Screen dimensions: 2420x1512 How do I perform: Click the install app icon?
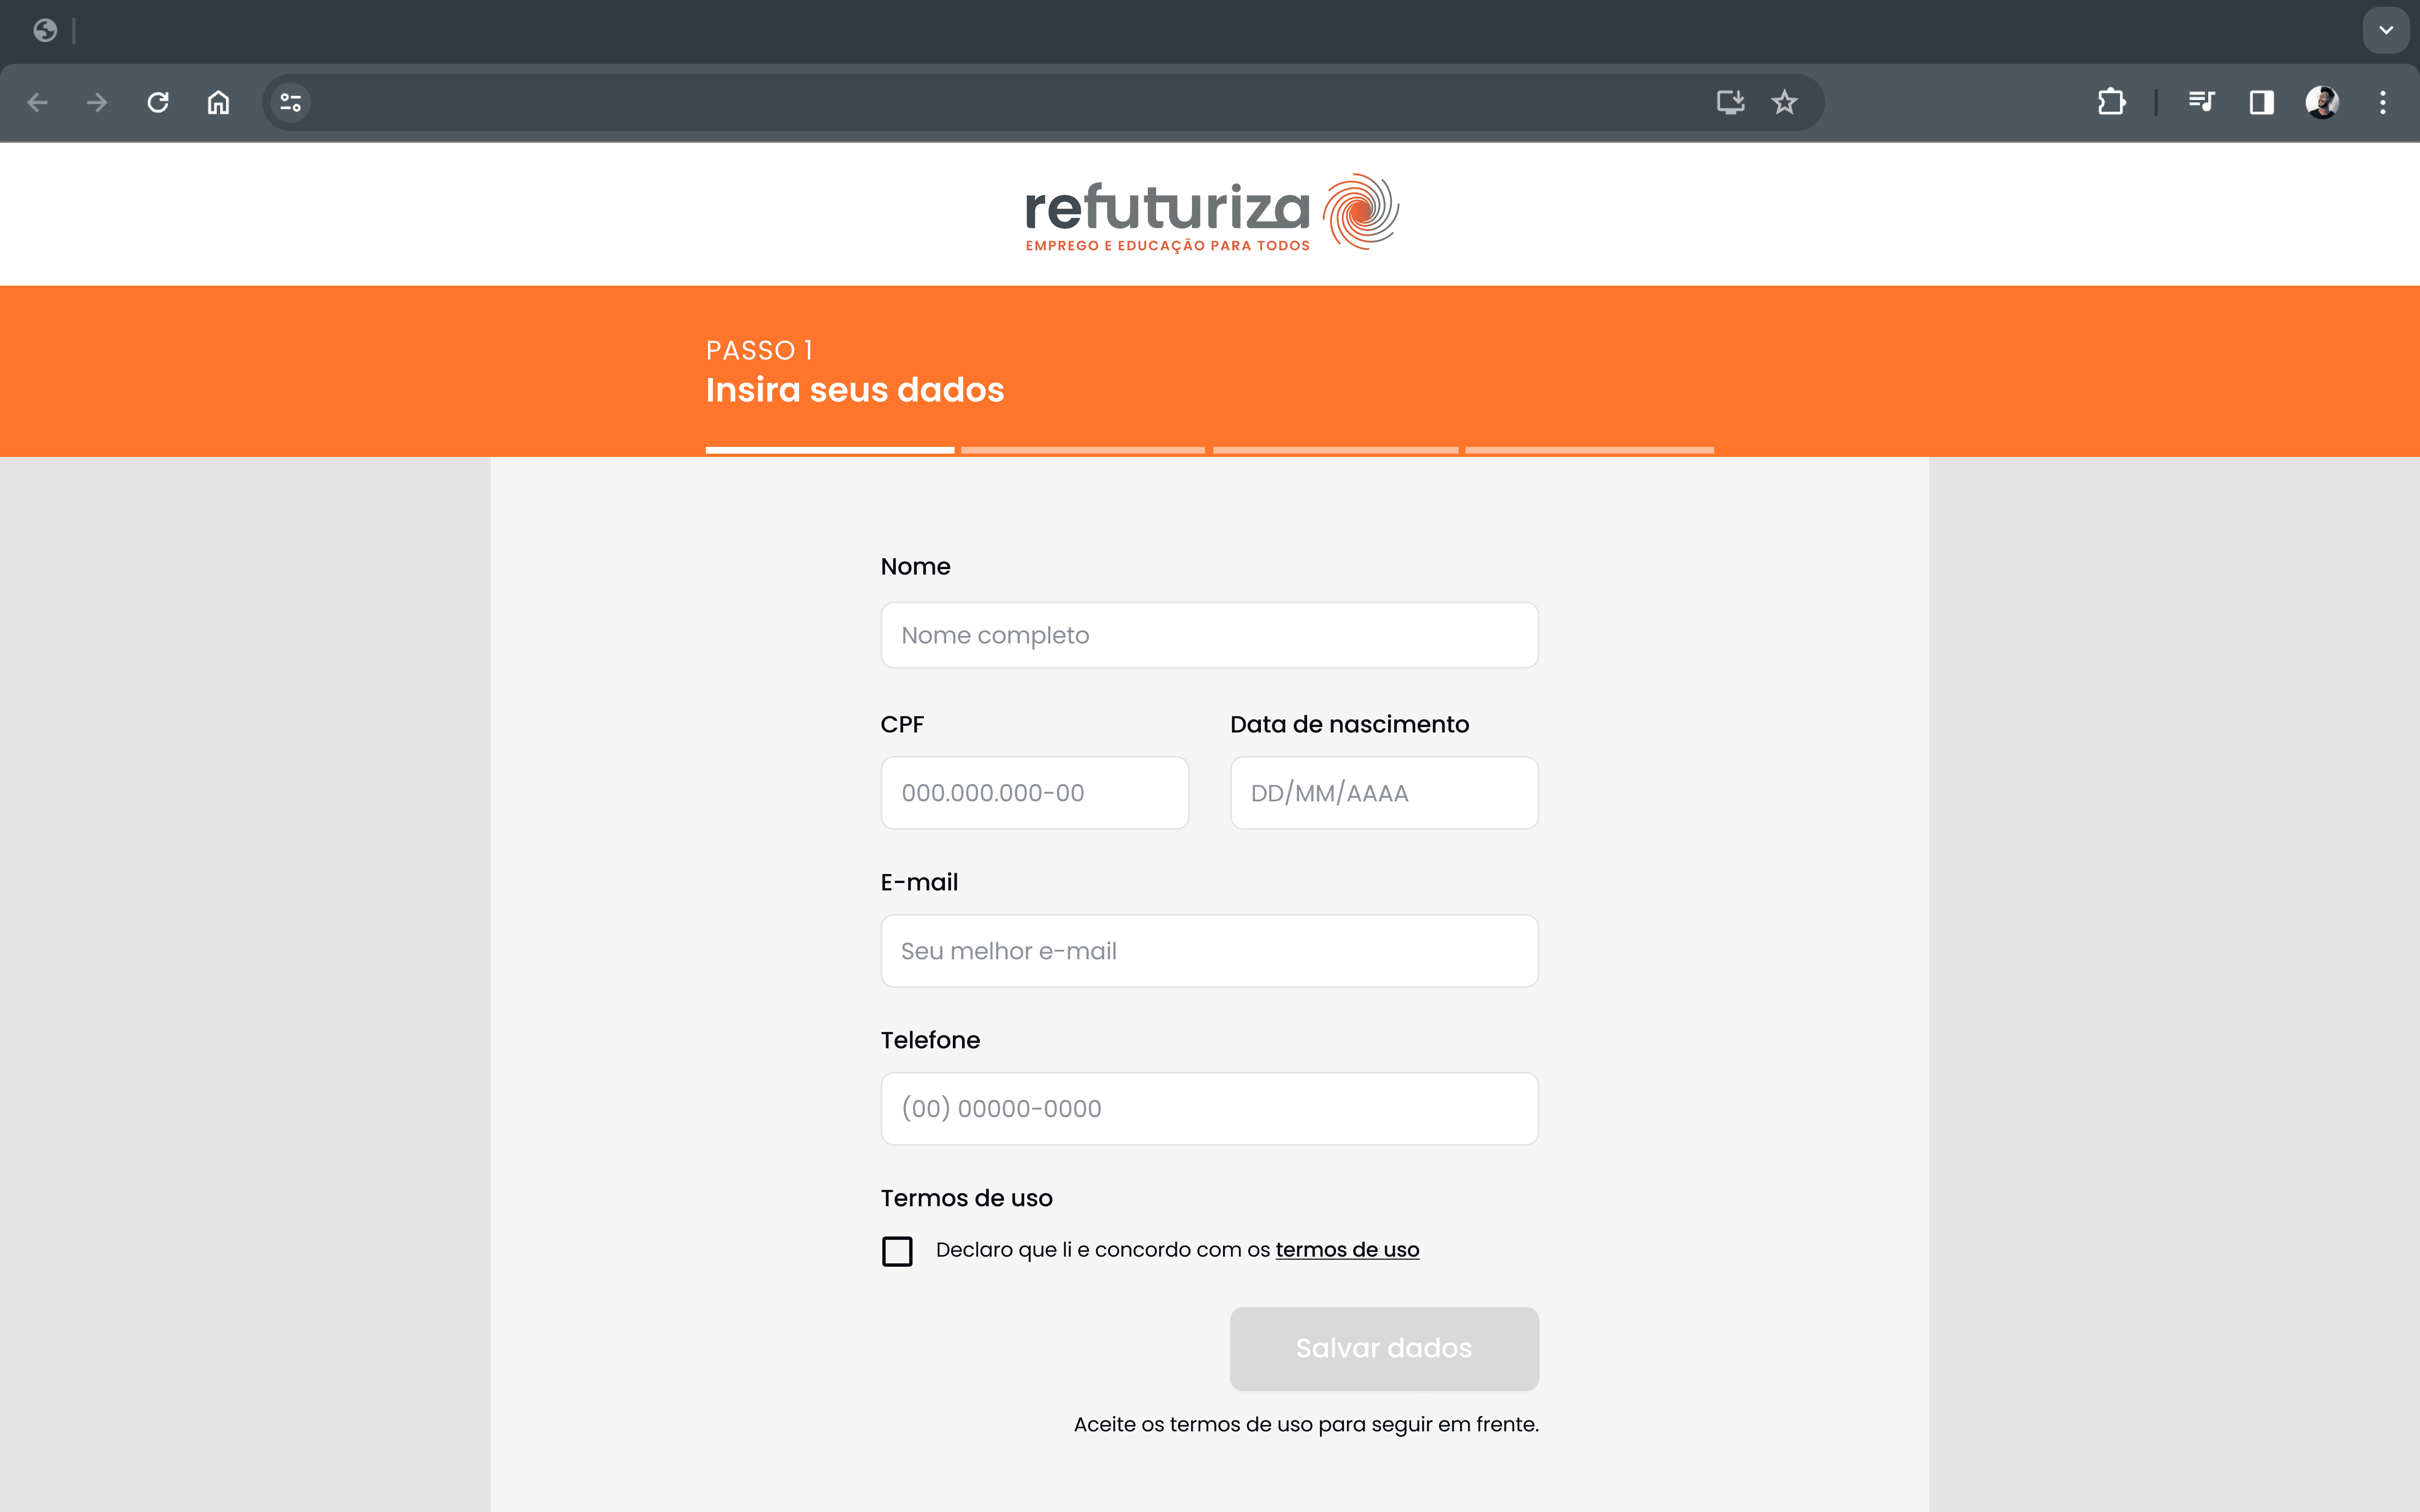(1730, 102)
